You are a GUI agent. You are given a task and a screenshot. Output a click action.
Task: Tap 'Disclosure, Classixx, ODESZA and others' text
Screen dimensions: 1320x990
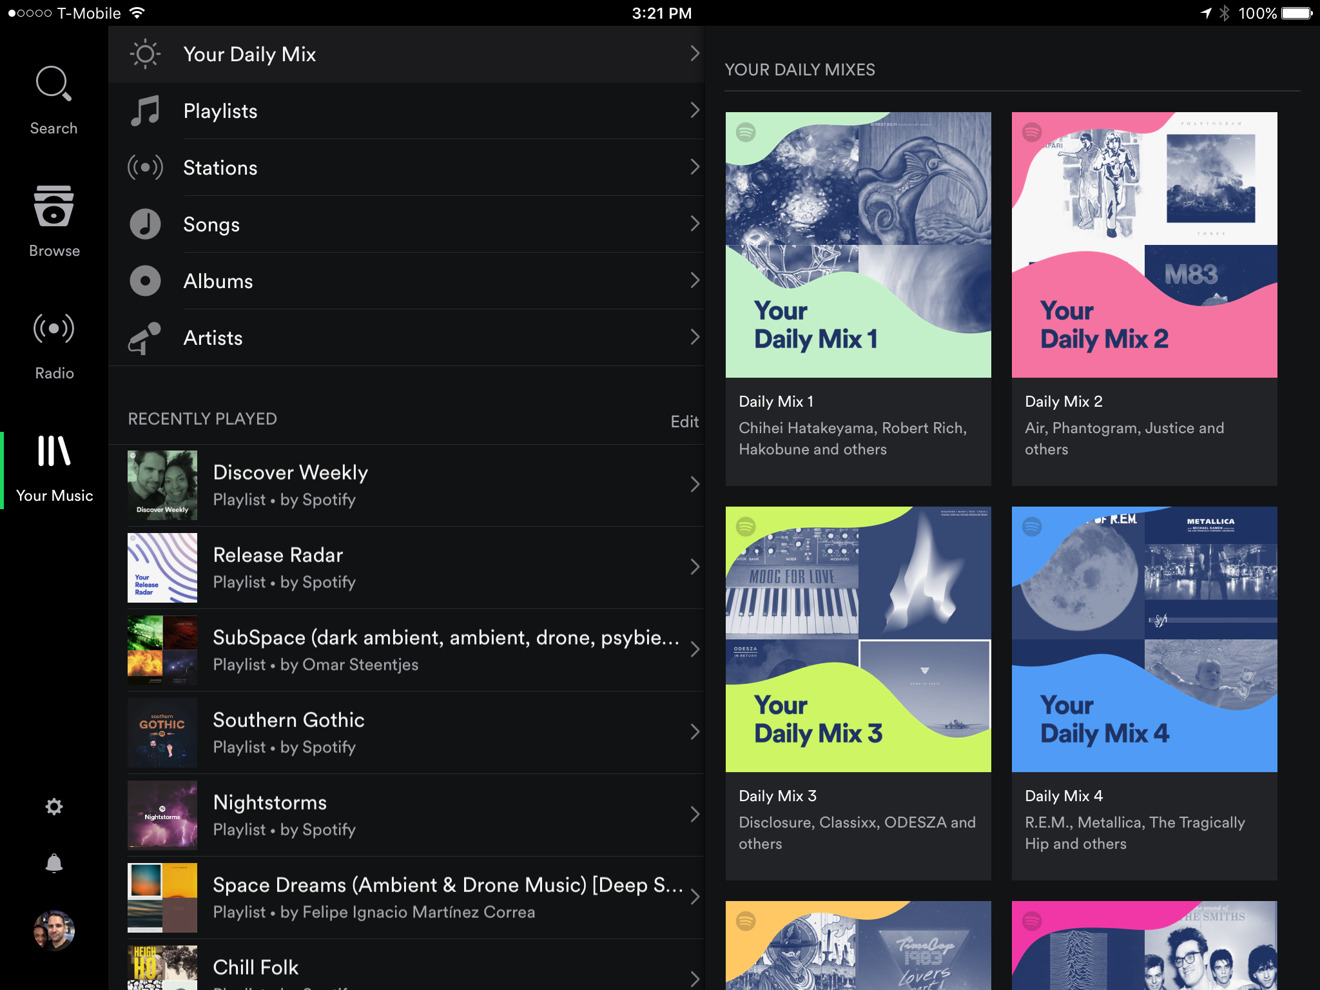[x=857, y=833]
